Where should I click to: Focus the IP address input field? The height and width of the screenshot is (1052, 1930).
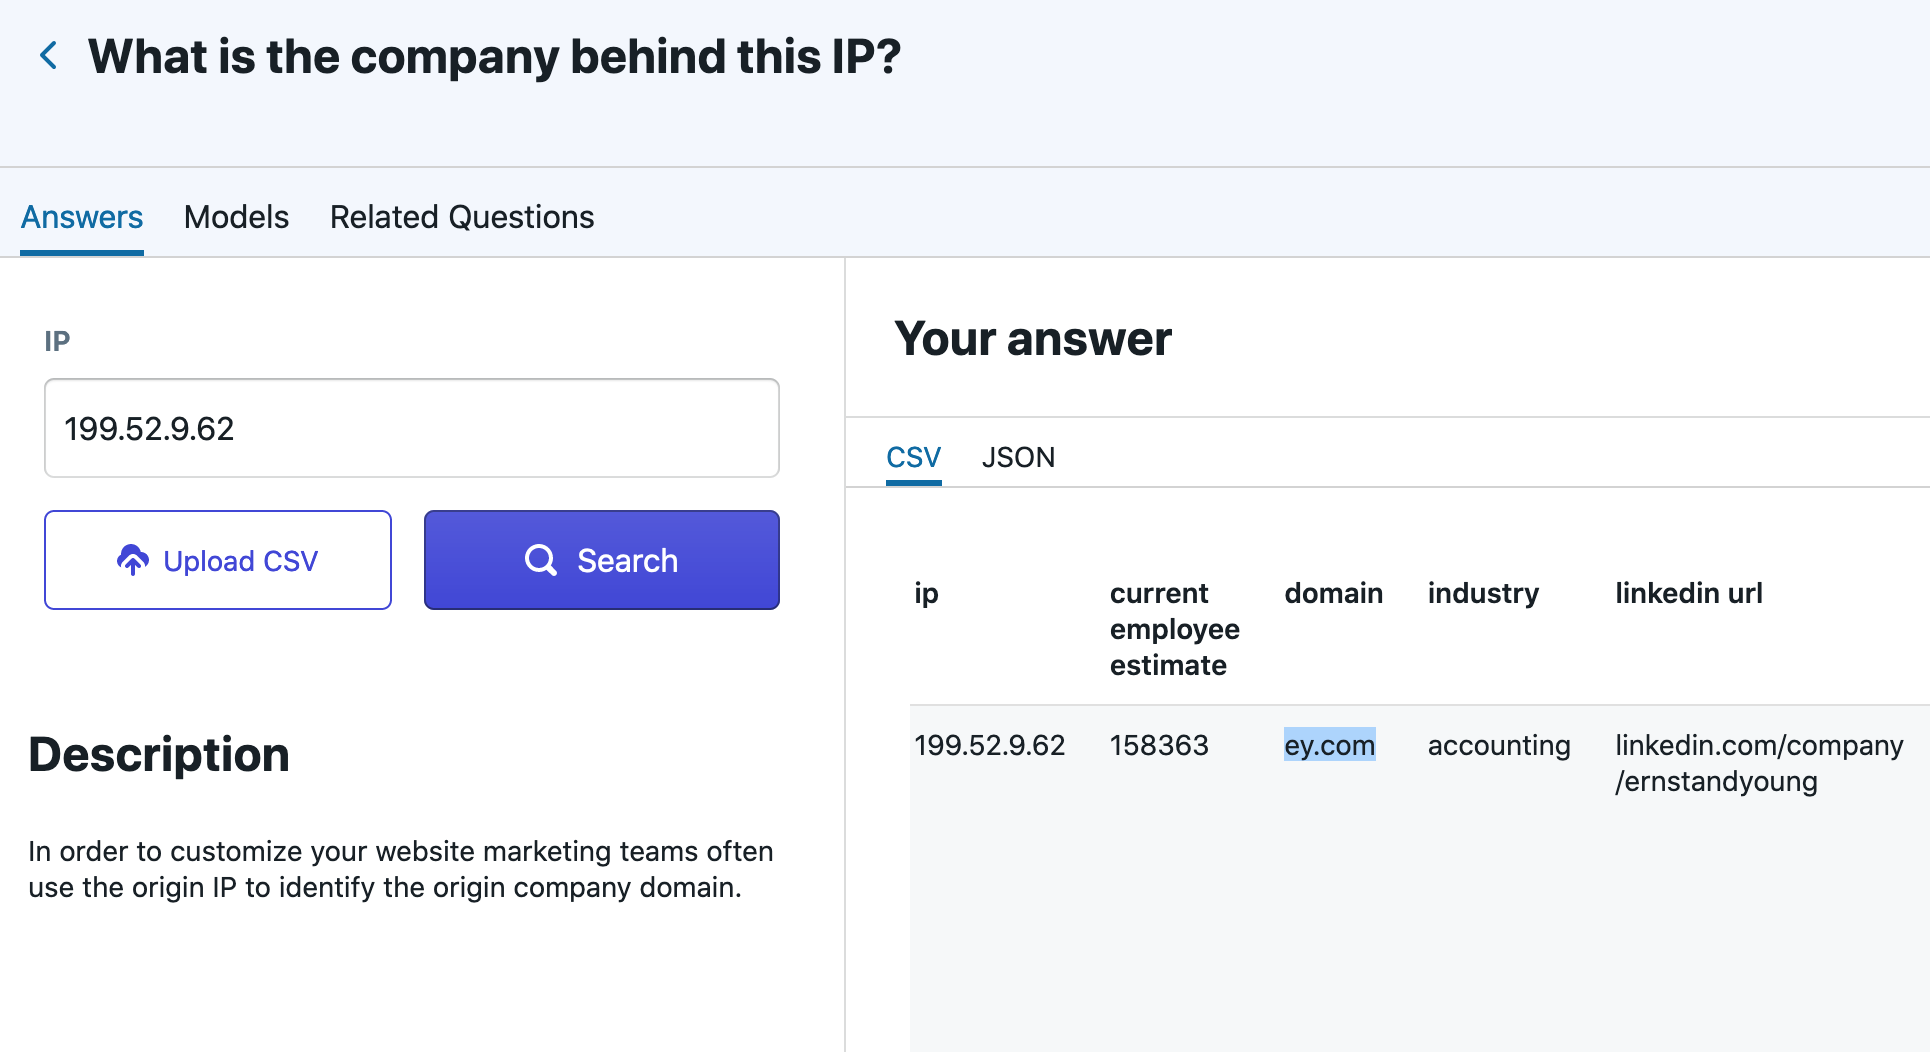pos(412,428)
